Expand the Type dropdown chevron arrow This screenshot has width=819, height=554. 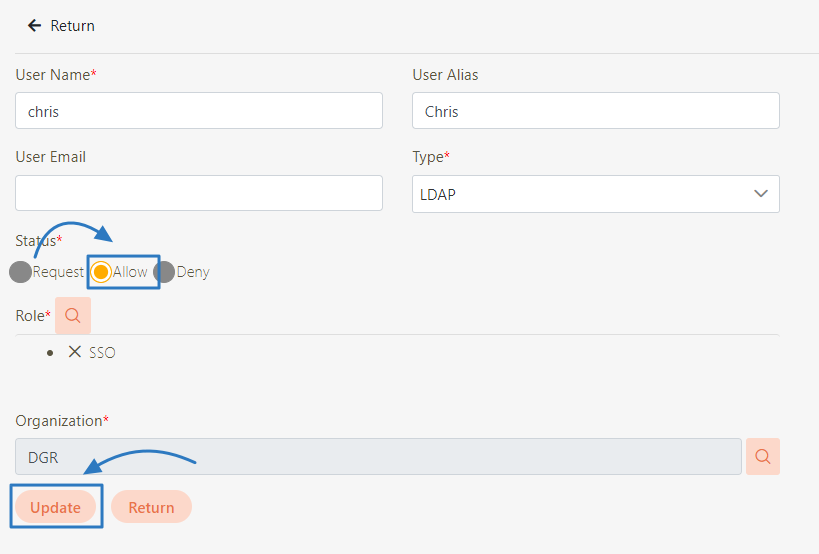pyautogui.click(x=761, y=194)
